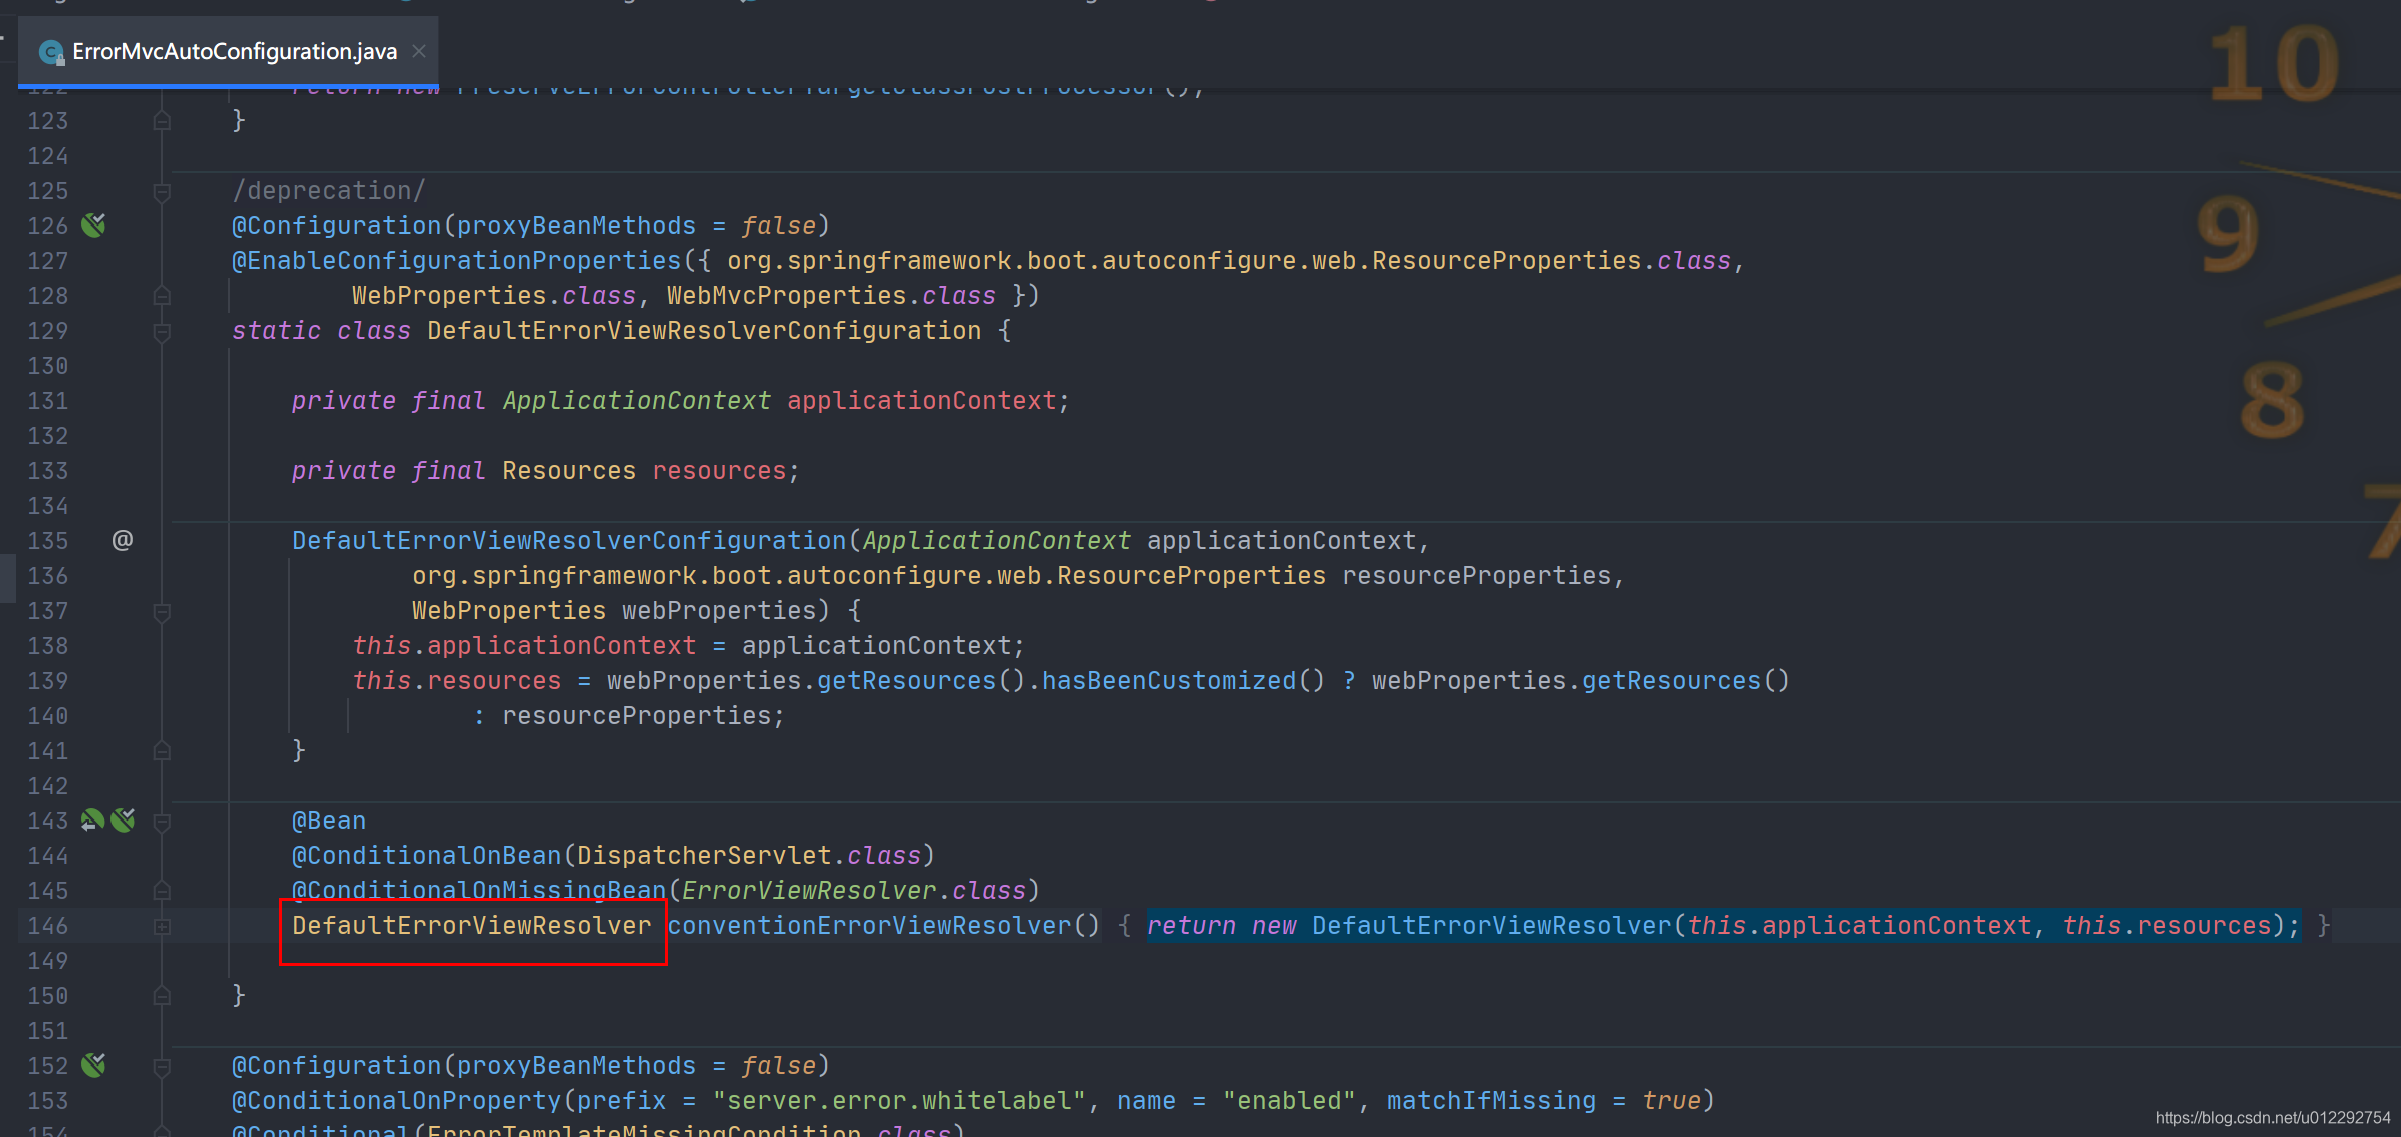Click the conventionErrorViewResolver method name
This screenshot has width=2401, height=1137.
pyautogui.click(x=868, y=925)
